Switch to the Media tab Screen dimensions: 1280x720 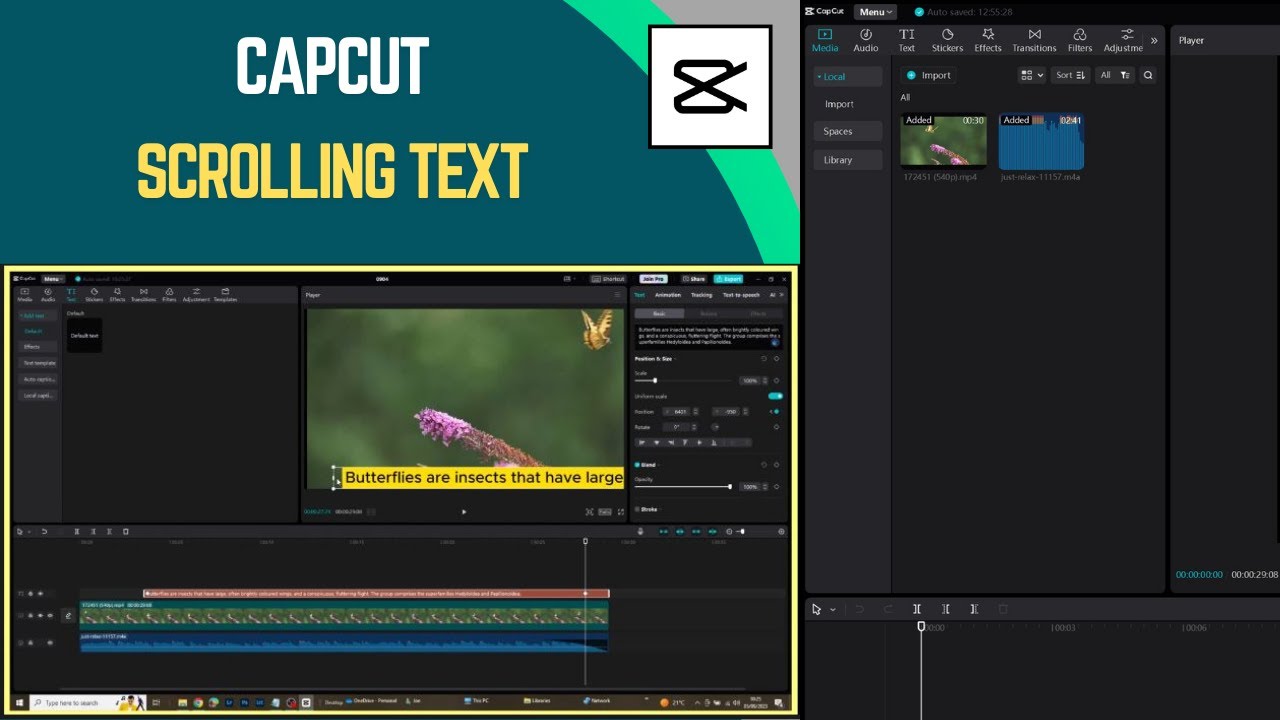click(x=825, y=40)
